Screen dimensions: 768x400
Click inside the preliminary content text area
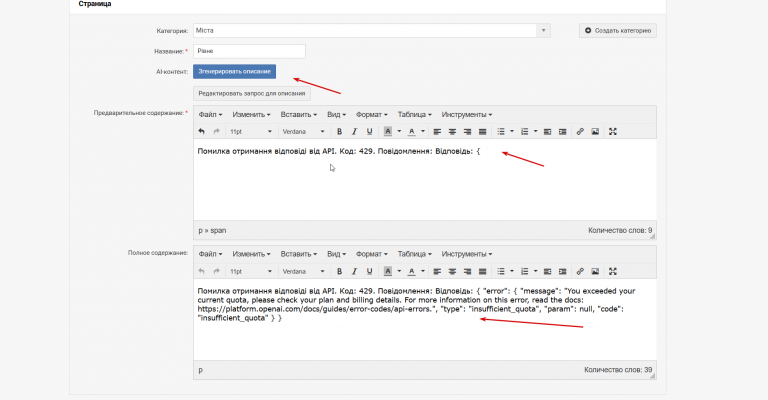425,180
